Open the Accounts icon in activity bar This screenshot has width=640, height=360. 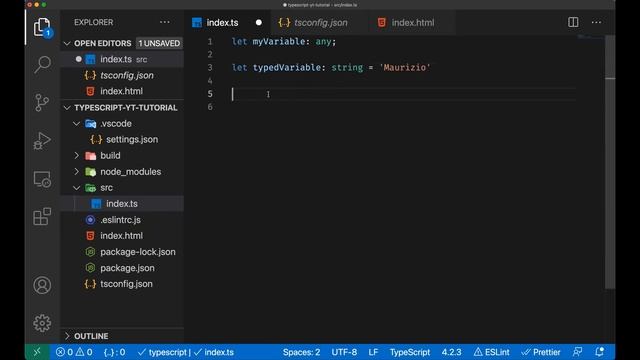[x=42, y=285]
